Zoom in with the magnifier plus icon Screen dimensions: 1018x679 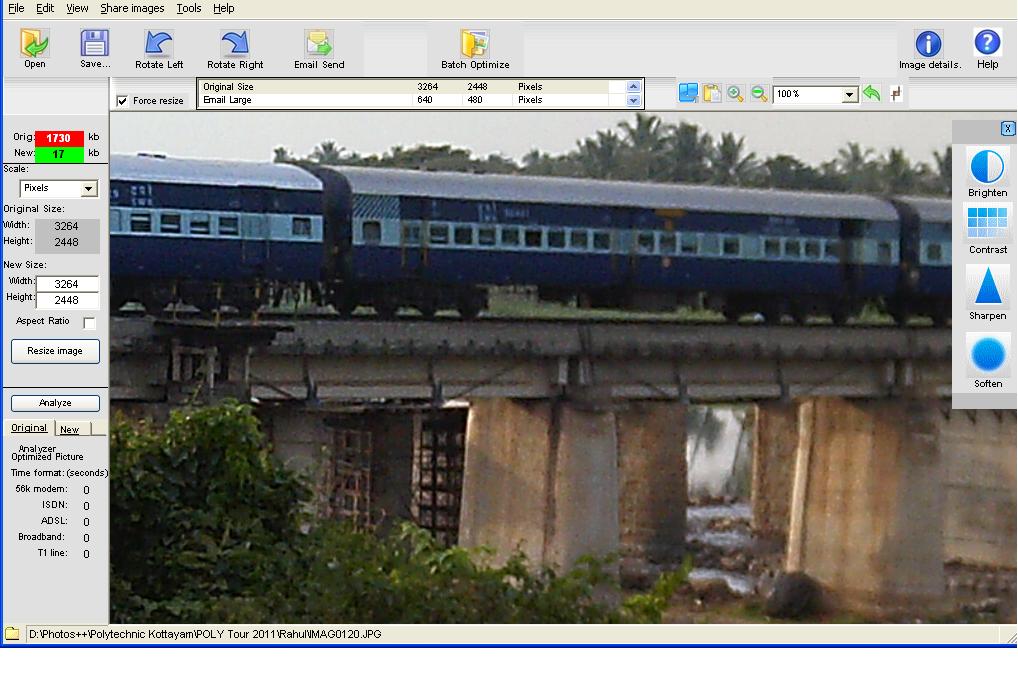pyautogui.click(x=735, y=93)
